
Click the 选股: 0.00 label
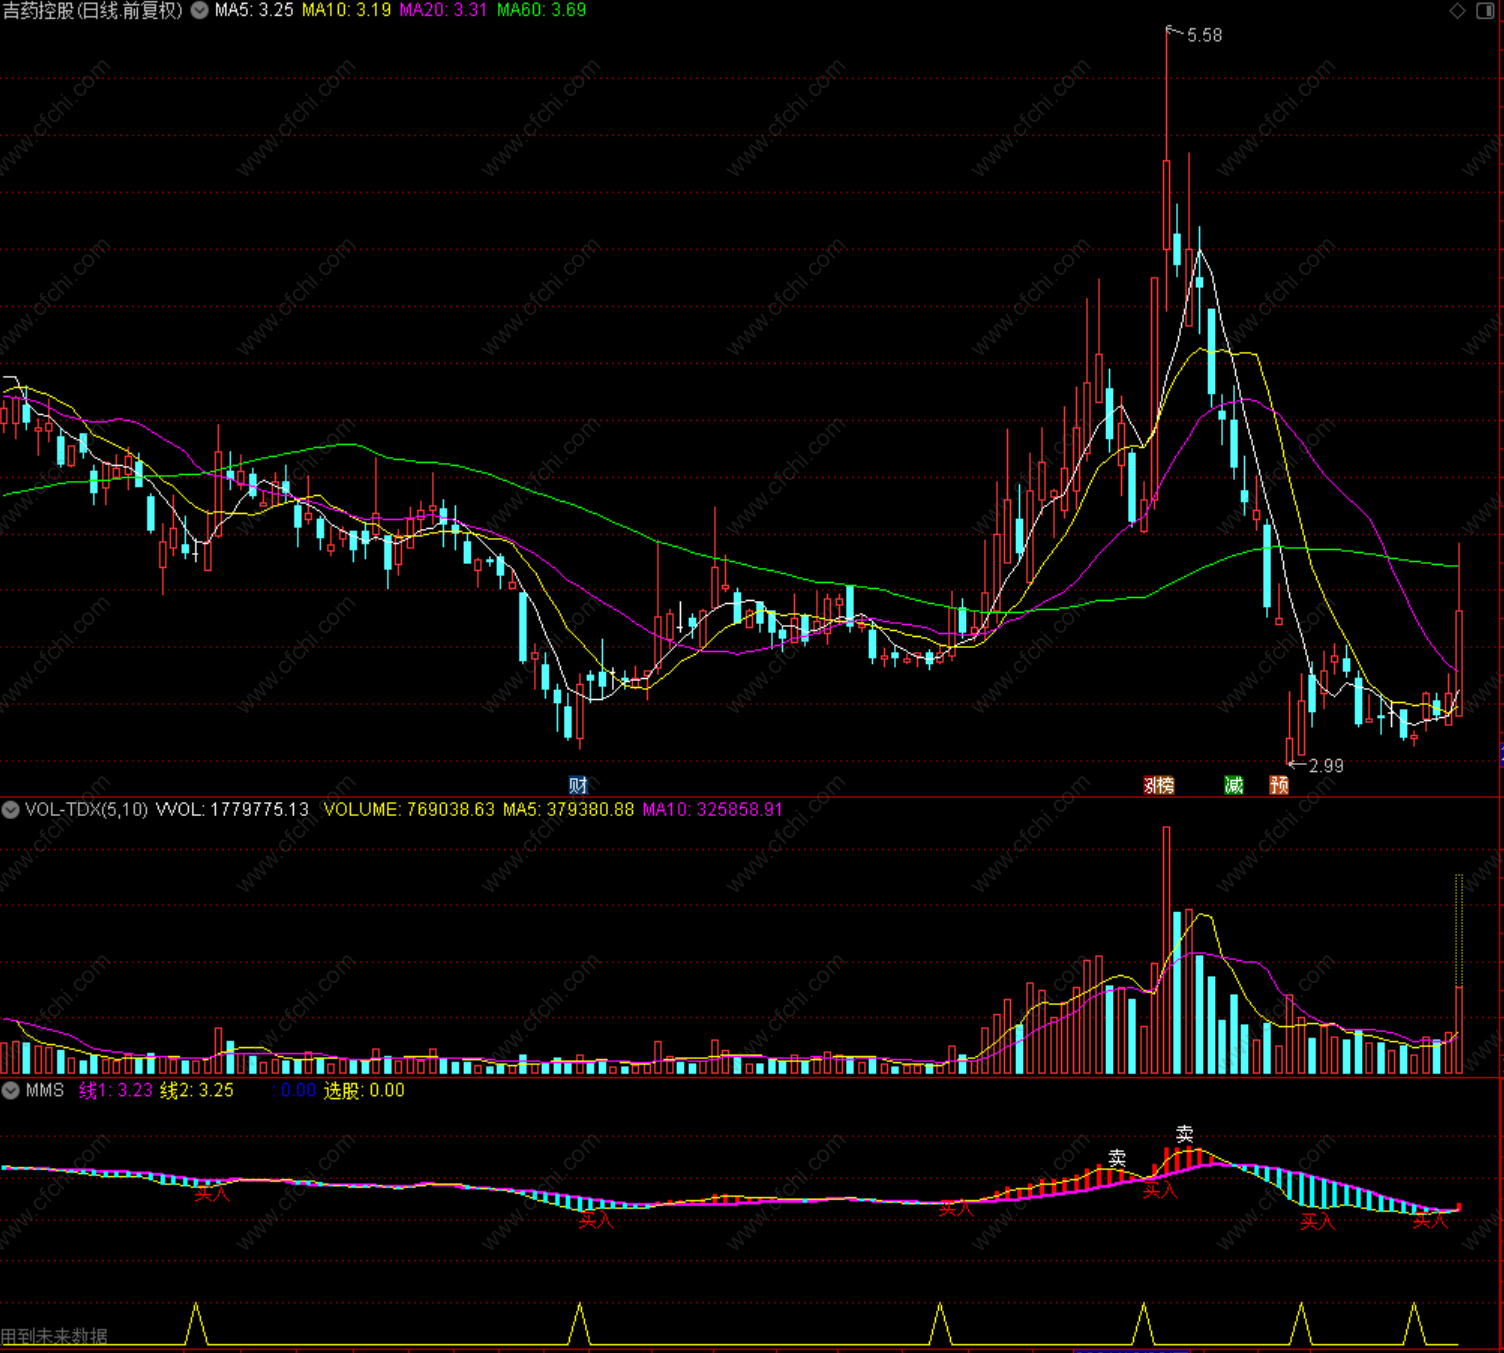pyautogui.click(x=364, y=1090)
